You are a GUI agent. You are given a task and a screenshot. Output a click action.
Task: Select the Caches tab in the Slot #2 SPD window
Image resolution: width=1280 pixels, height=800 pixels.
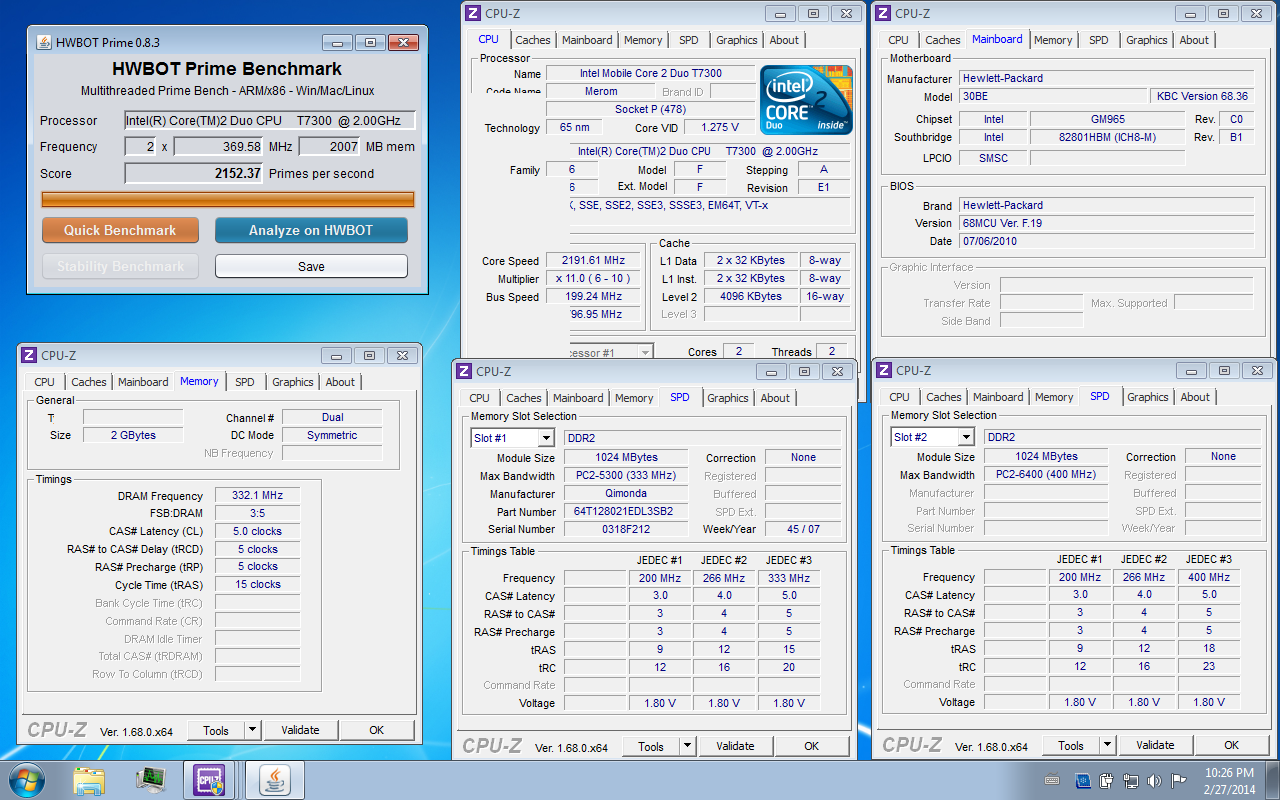[943, 397]
